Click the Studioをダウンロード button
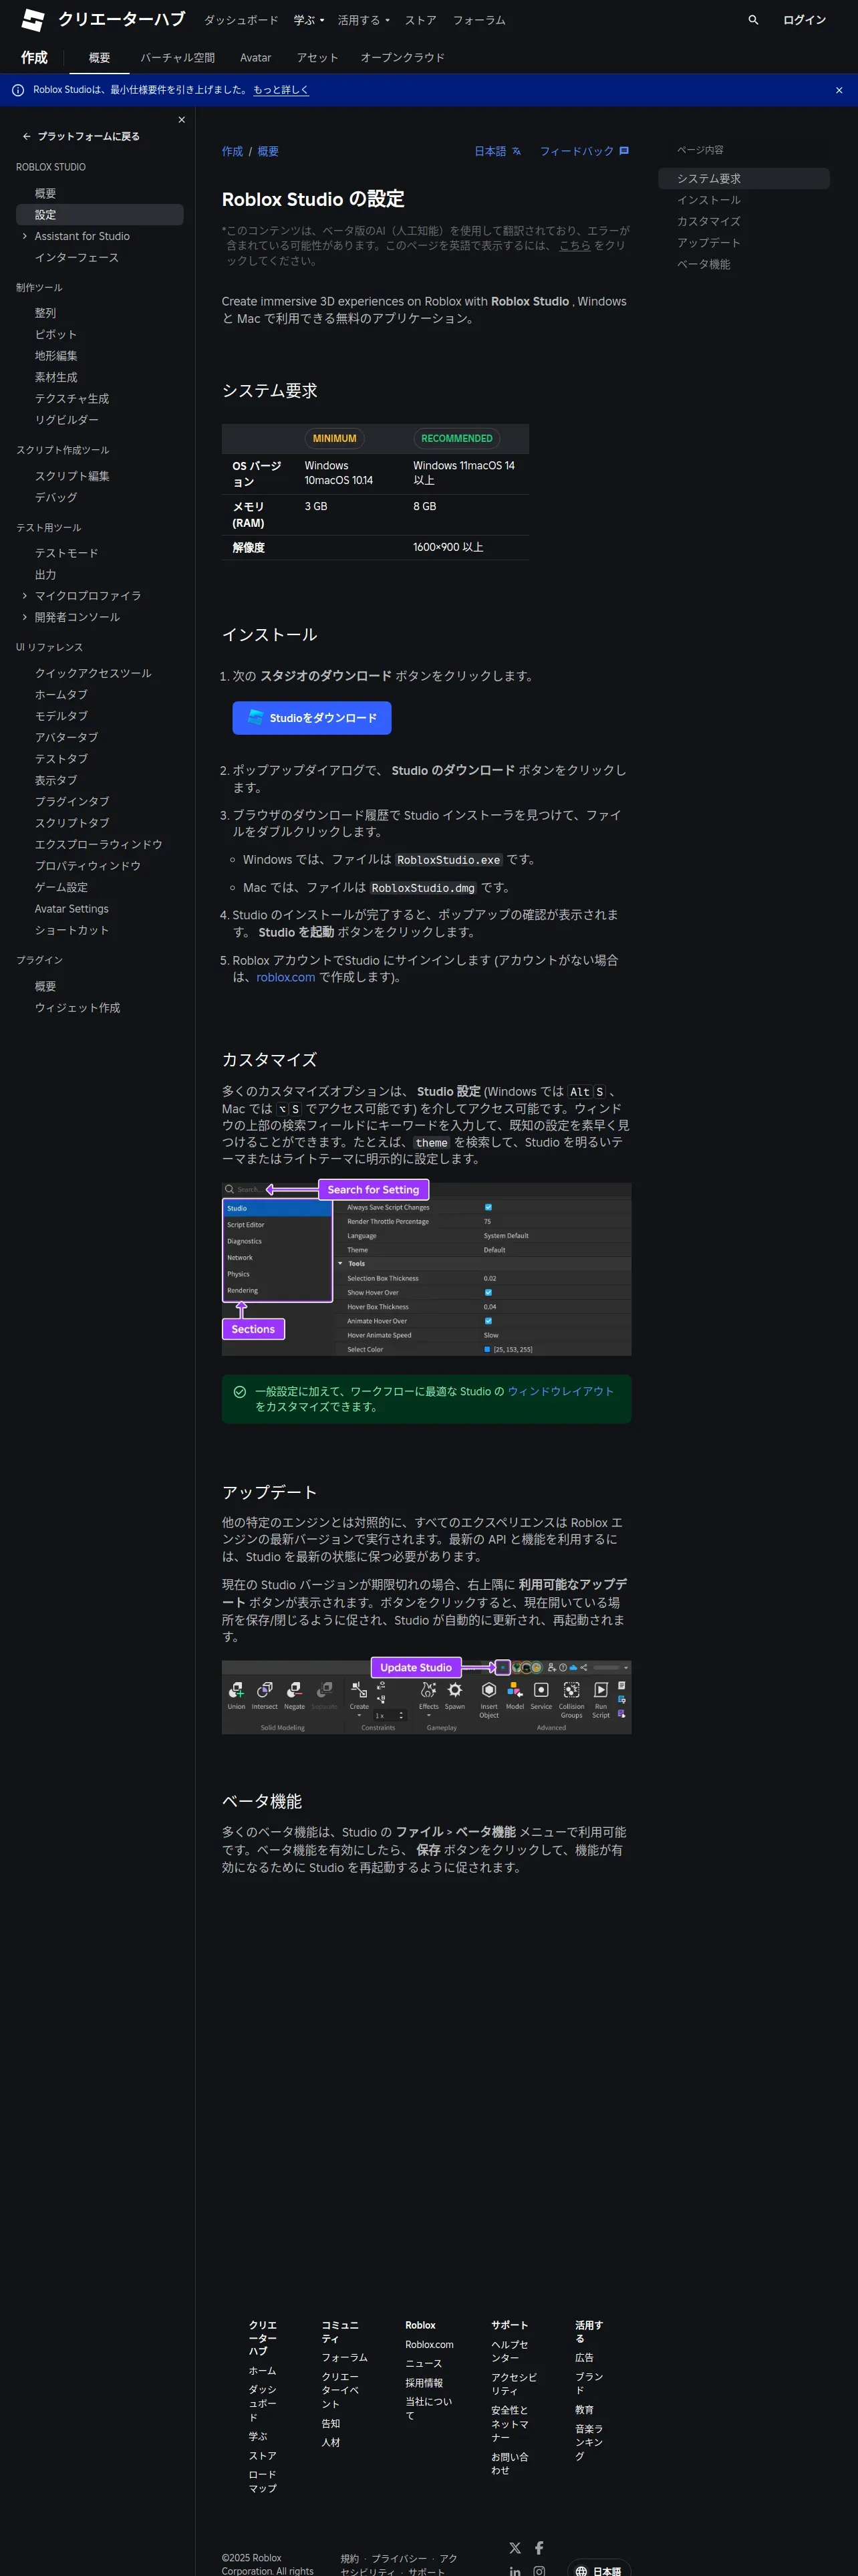 pyautogui.click(x=311, y=718)
